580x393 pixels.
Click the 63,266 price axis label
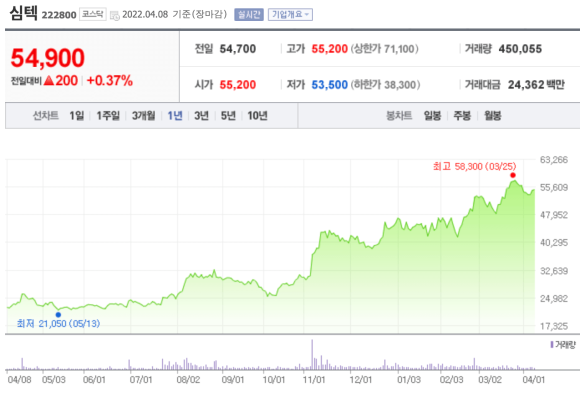[x=554, y=160]
